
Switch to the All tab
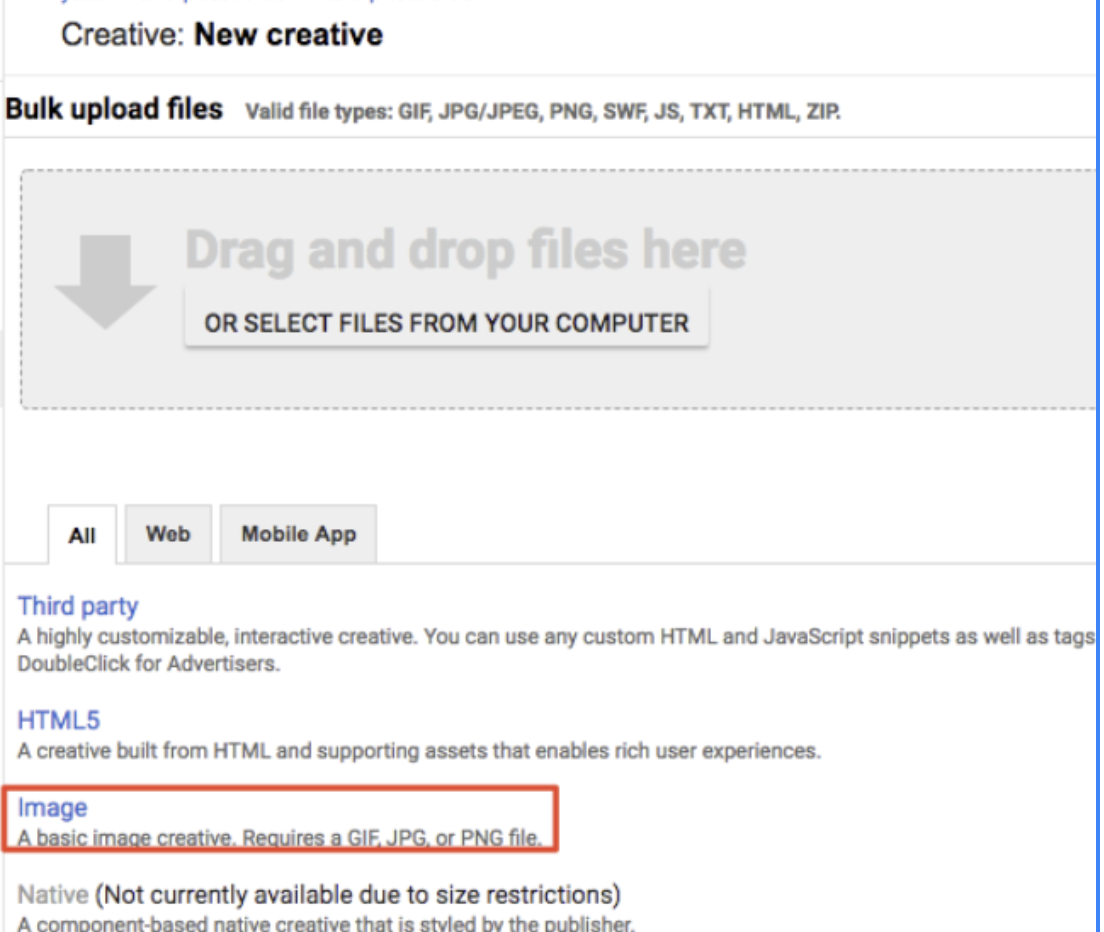click(82, 536)
